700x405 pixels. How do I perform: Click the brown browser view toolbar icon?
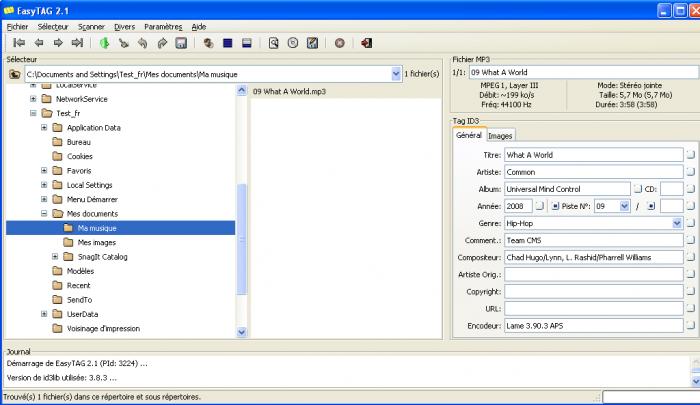[208, 43]
